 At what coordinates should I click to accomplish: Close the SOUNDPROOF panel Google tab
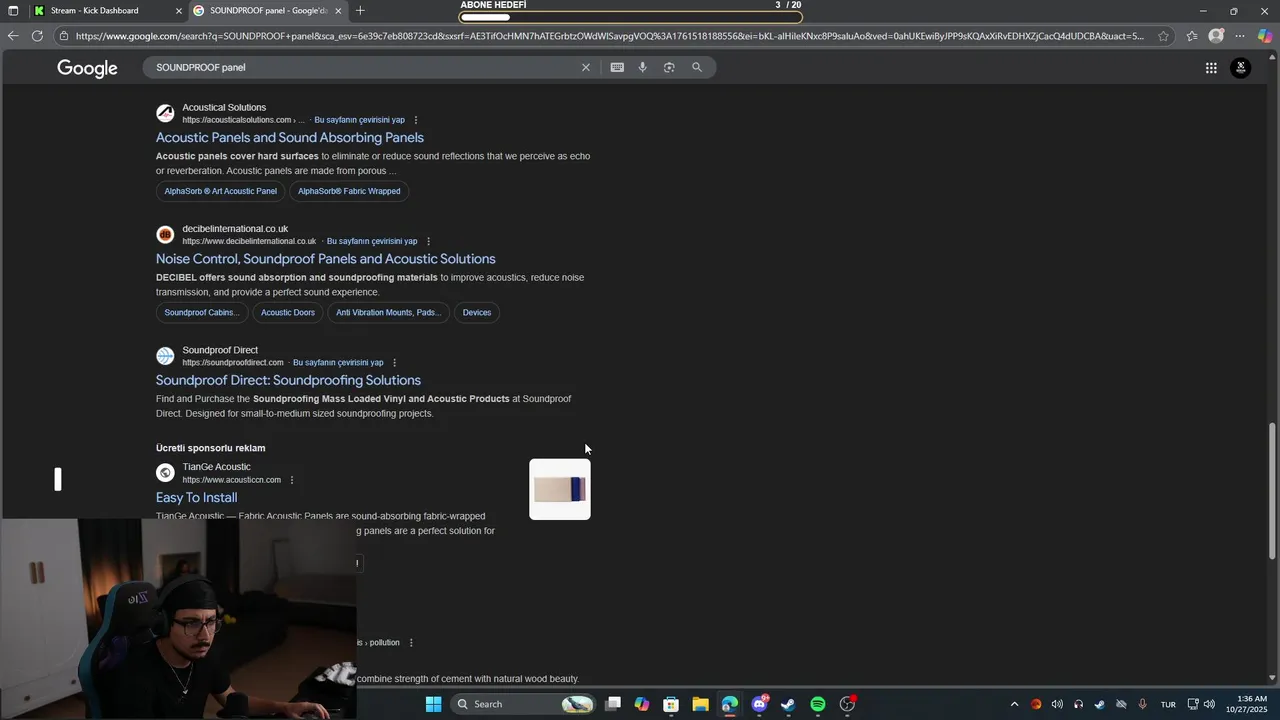[x=338, y=11]
